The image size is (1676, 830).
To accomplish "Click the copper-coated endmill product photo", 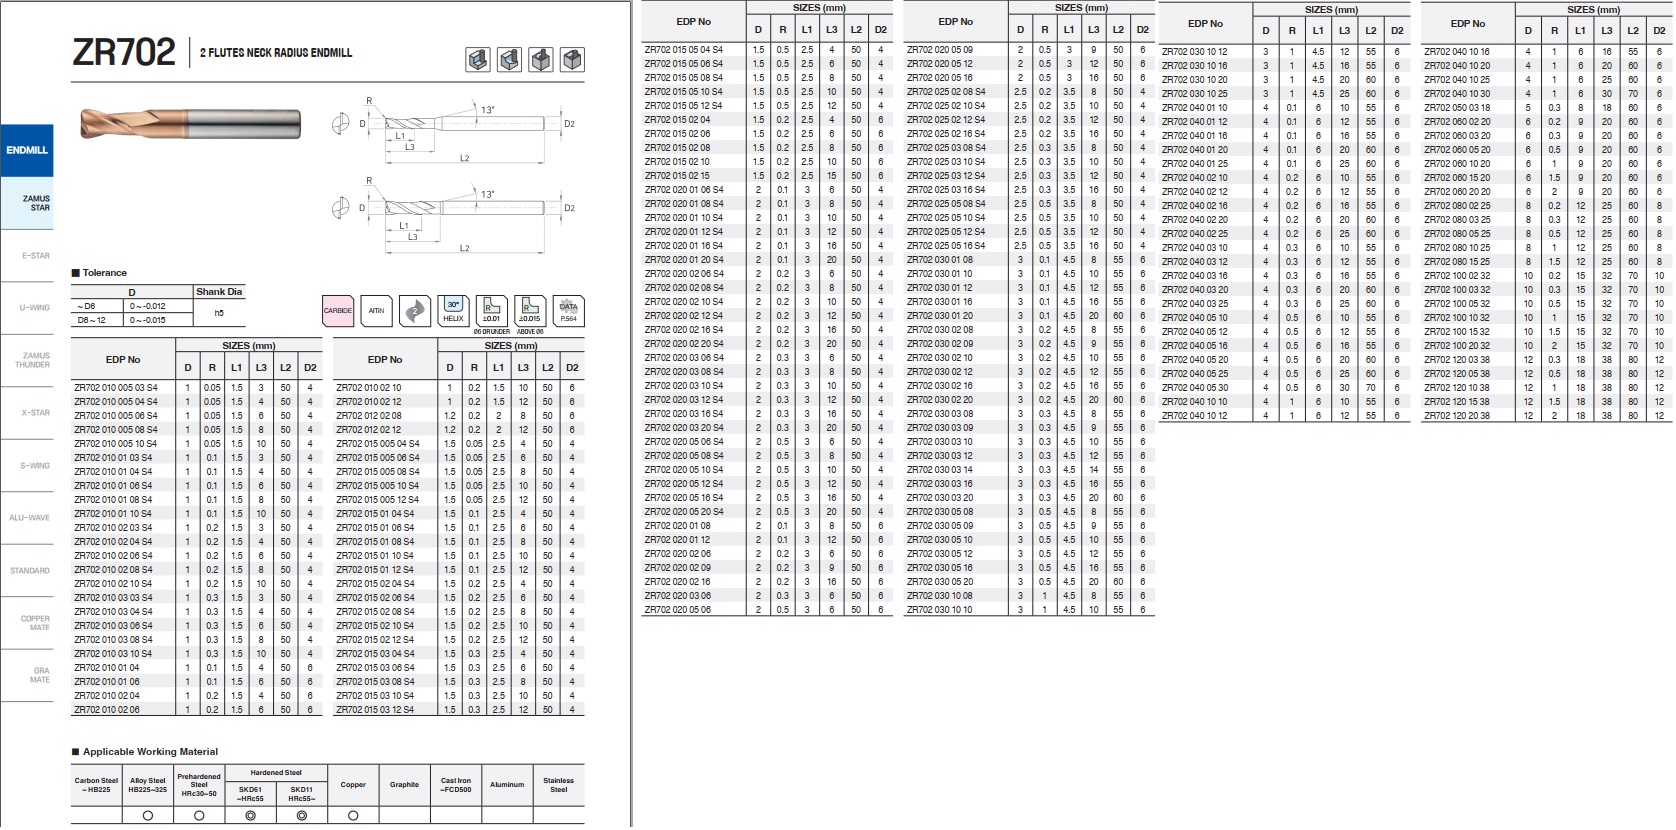I will click(x=189, y=124).
